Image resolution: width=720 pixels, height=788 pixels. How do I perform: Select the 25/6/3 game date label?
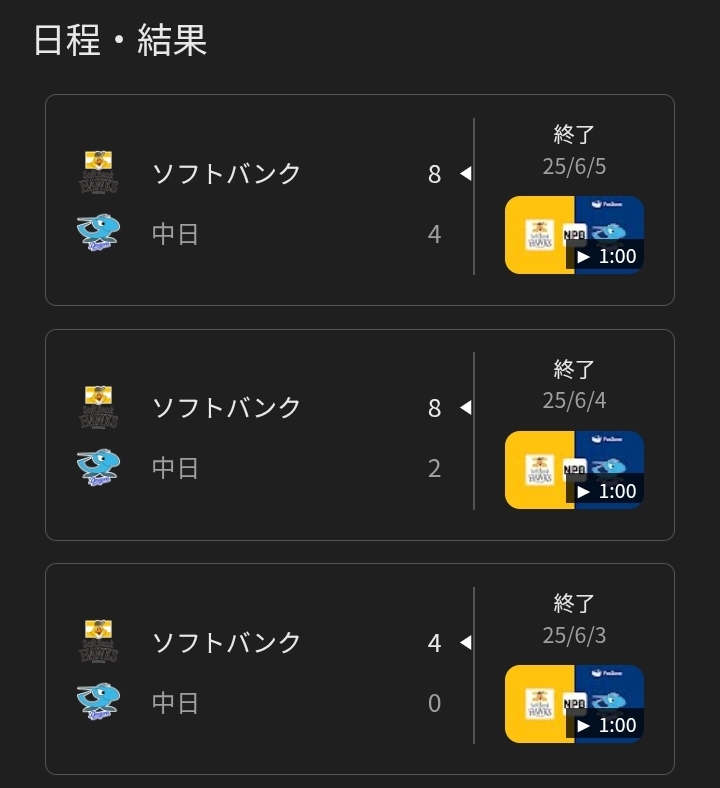574,635
